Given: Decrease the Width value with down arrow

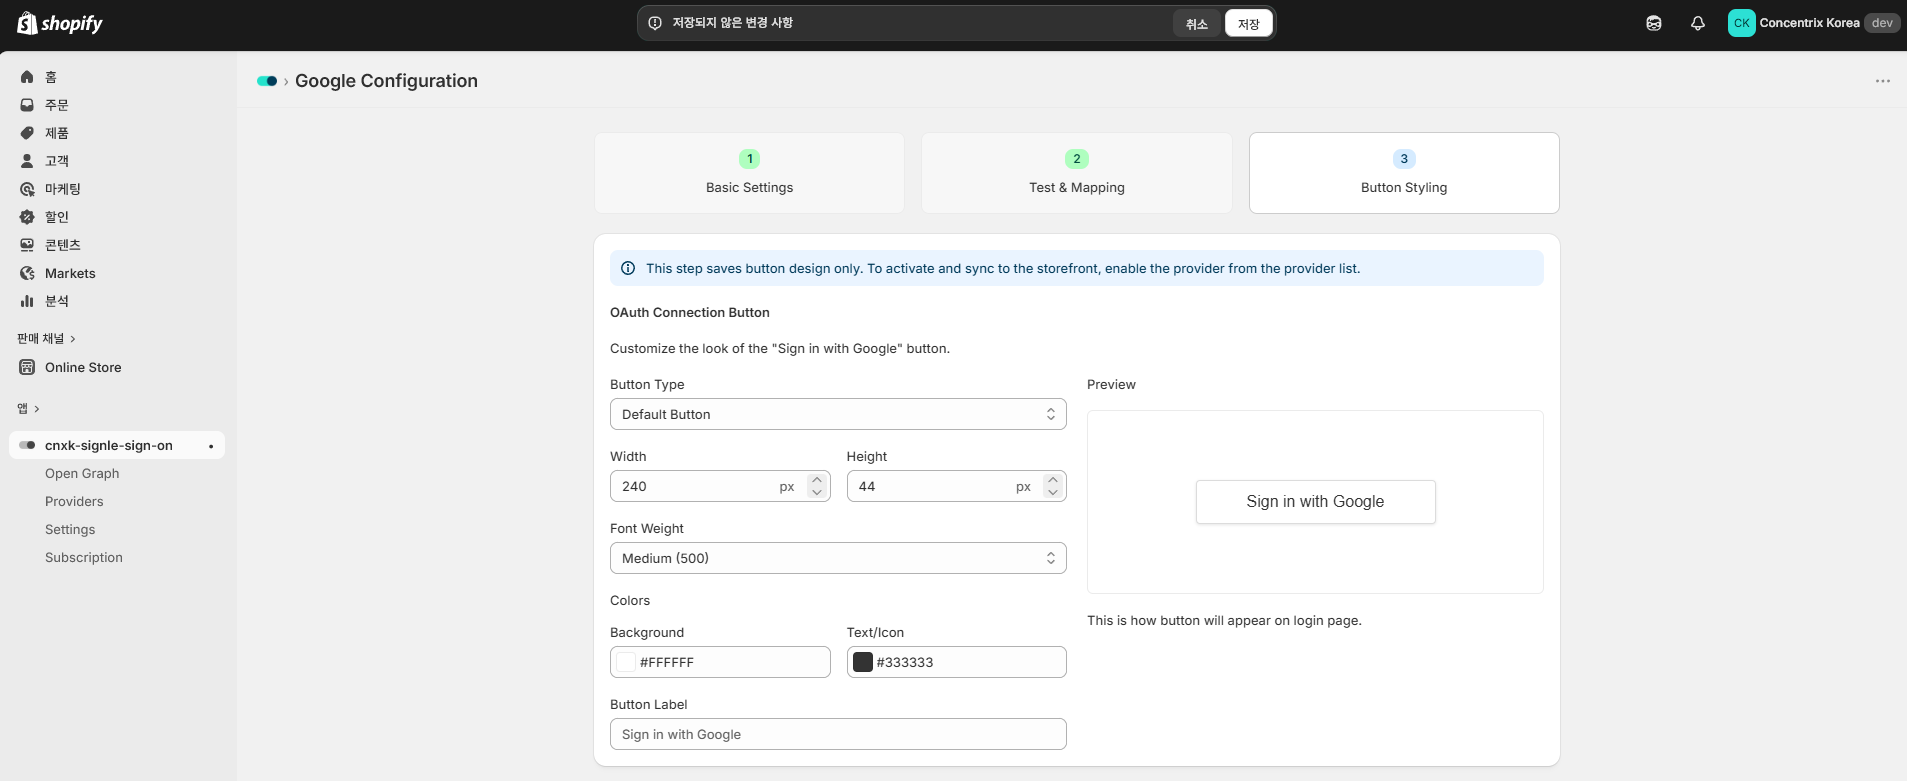Looking at the screenshot, I should 817,492.
